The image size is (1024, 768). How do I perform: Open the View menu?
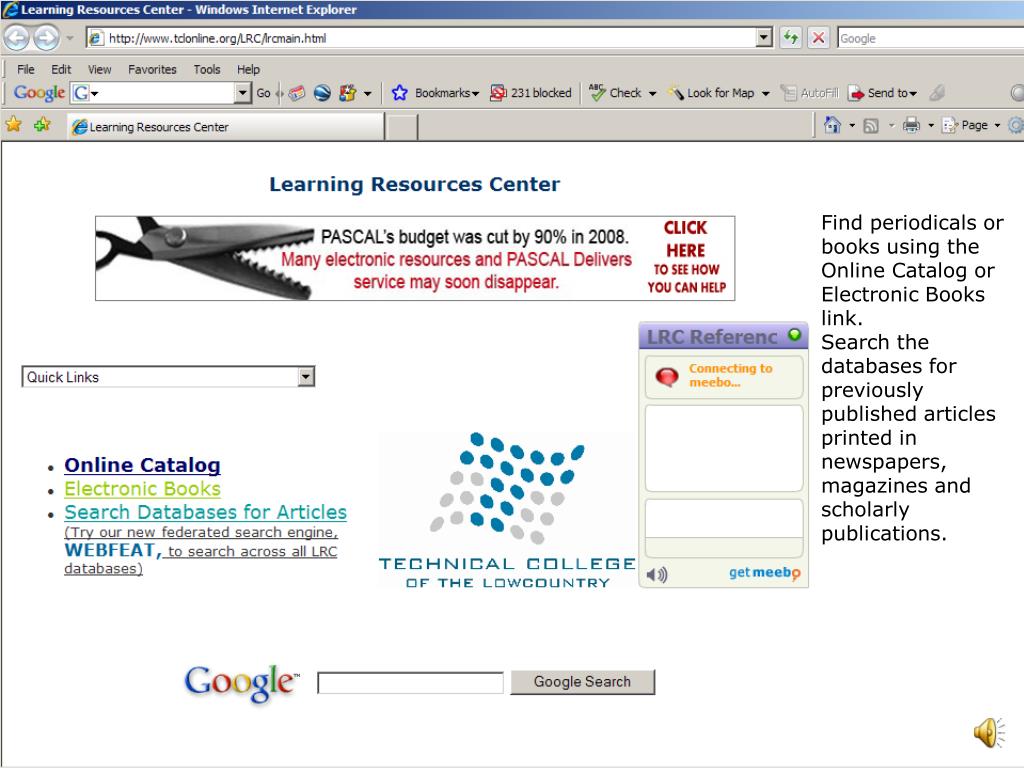pos(99,69)
